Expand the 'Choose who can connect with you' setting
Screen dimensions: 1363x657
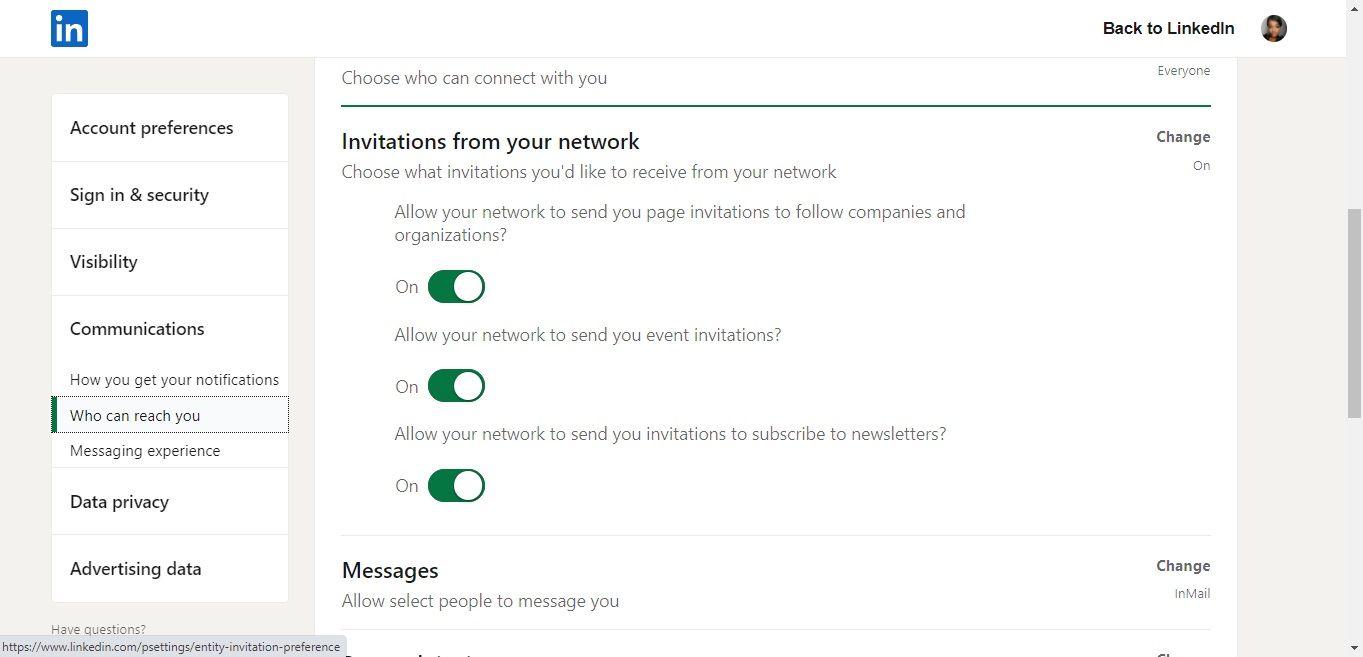pos(475,77)
